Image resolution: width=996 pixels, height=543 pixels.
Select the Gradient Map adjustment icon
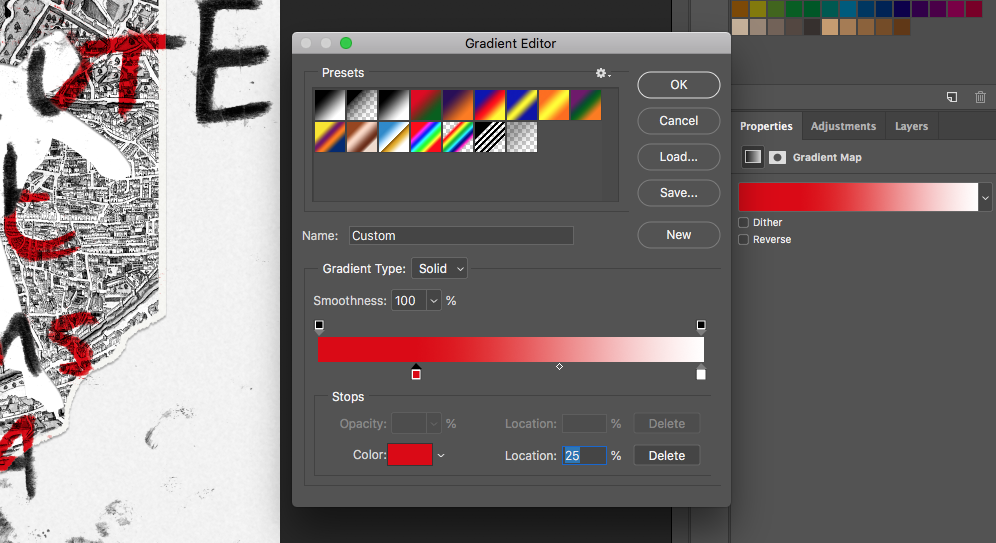pos(753,157)
